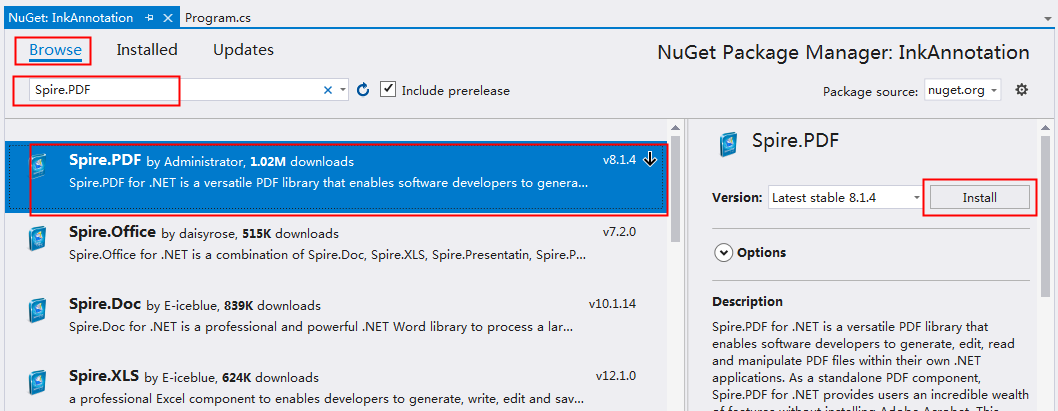
Task: Click the Spire.Doc package icon
Action: pyautogui.click(x=37, y=311)
